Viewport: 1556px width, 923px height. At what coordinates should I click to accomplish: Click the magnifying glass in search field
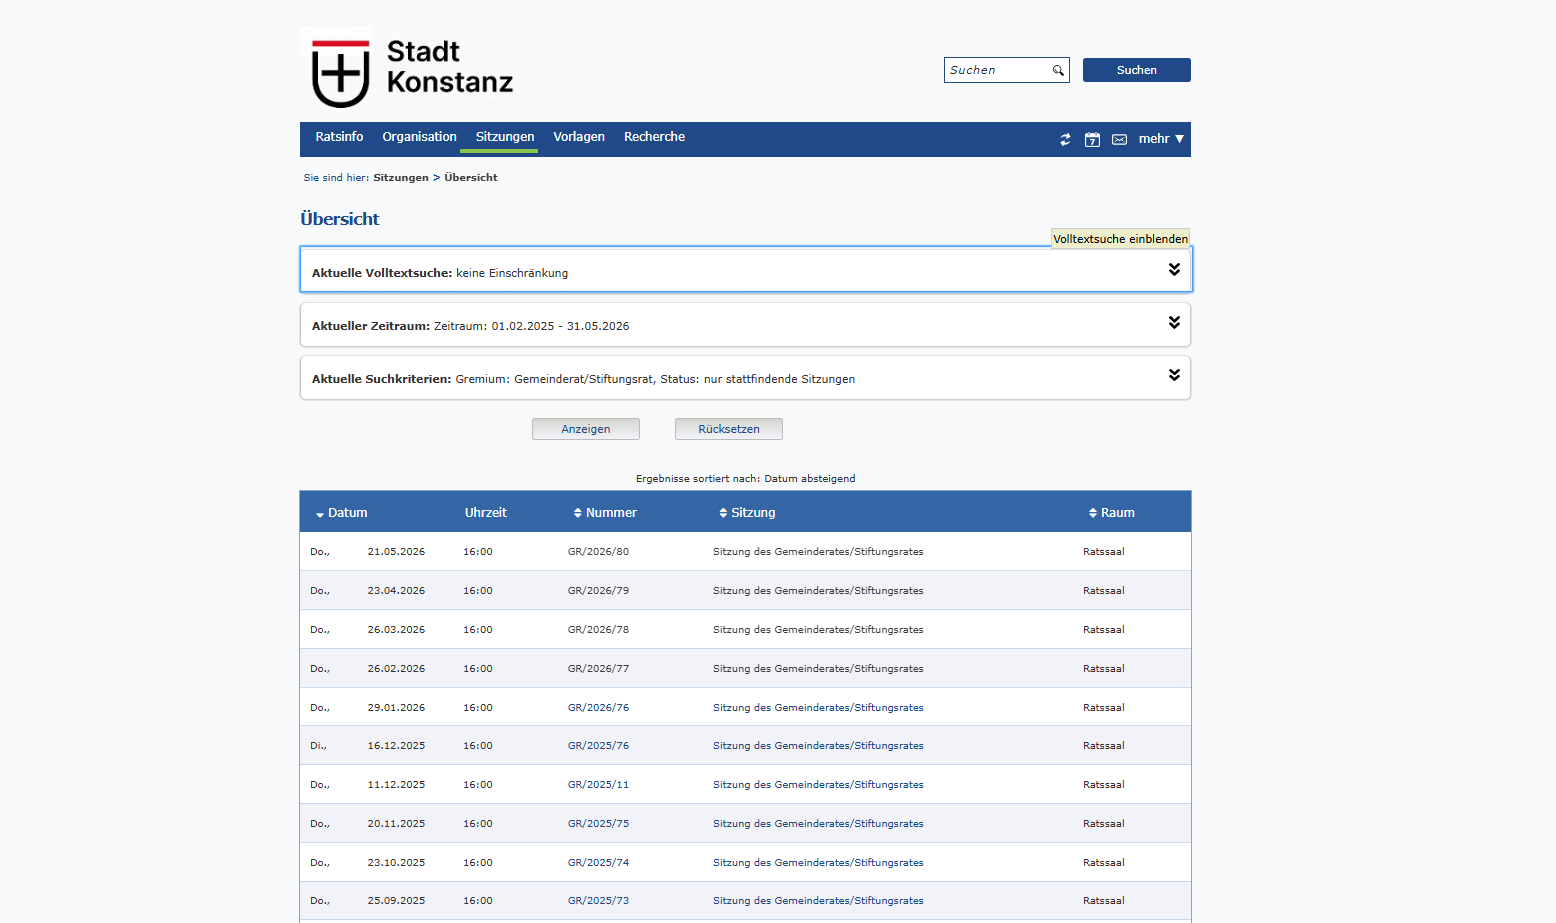click(x=1058, y=71)
